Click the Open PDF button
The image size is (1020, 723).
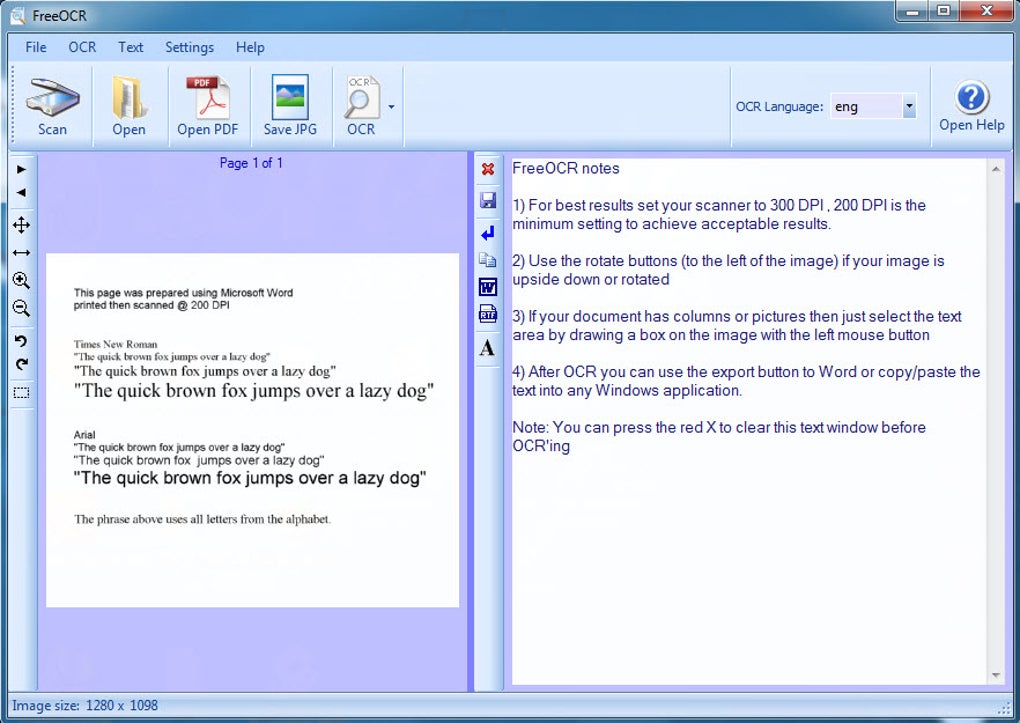click(208, 107)
